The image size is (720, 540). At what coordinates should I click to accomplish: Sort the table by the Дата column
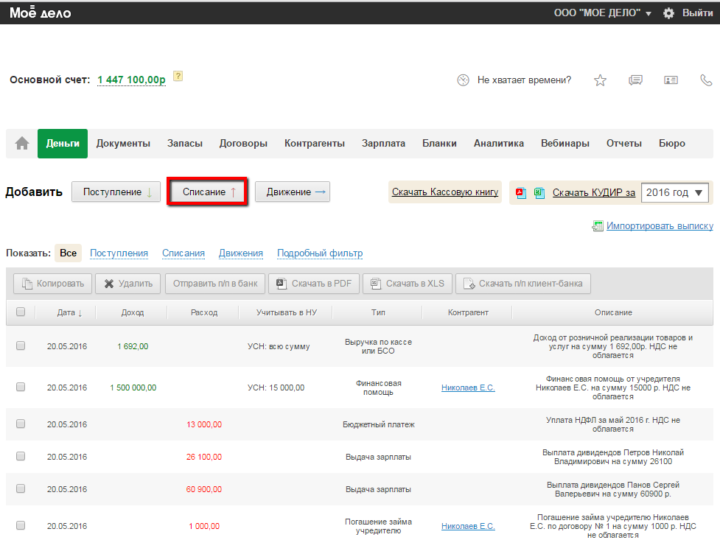coord(69,312)
